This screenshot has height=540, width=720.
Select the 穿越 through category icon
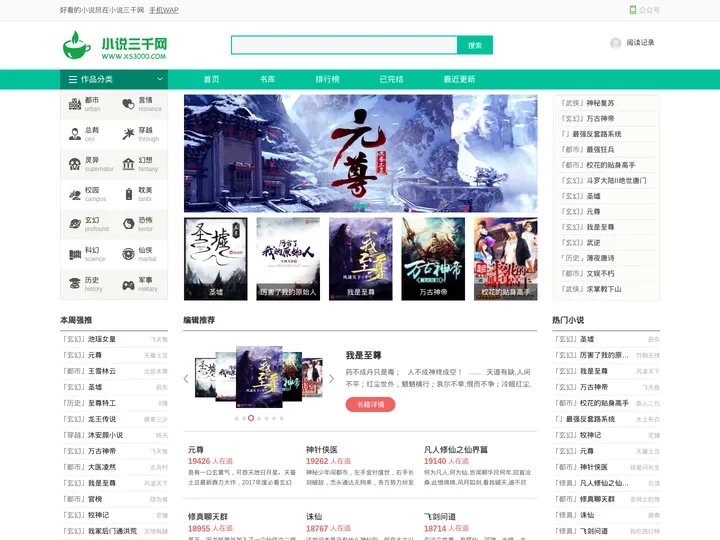128,134
